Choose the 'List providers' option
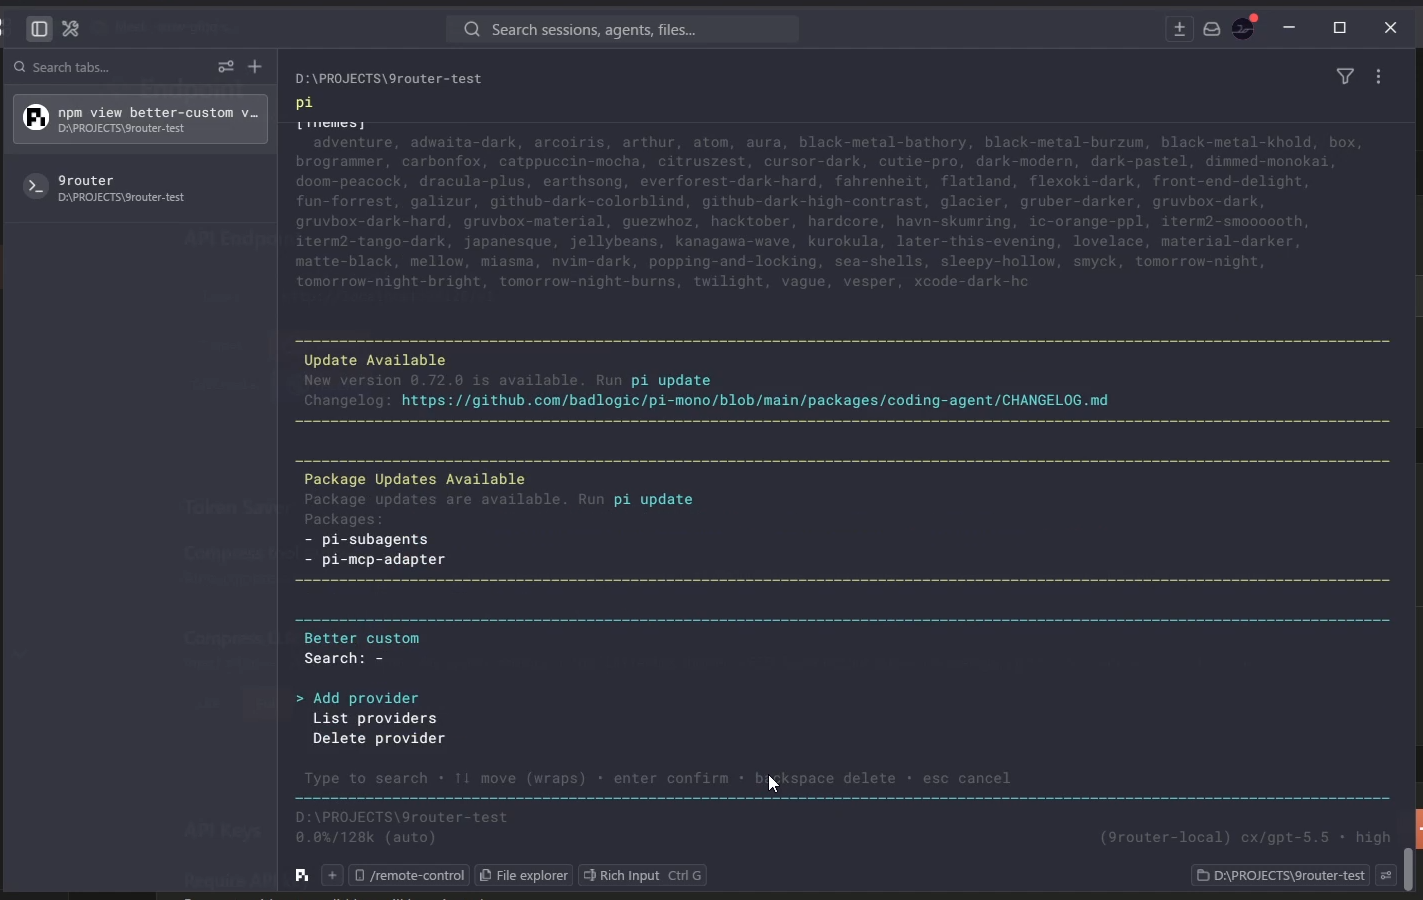 (375, 718)
